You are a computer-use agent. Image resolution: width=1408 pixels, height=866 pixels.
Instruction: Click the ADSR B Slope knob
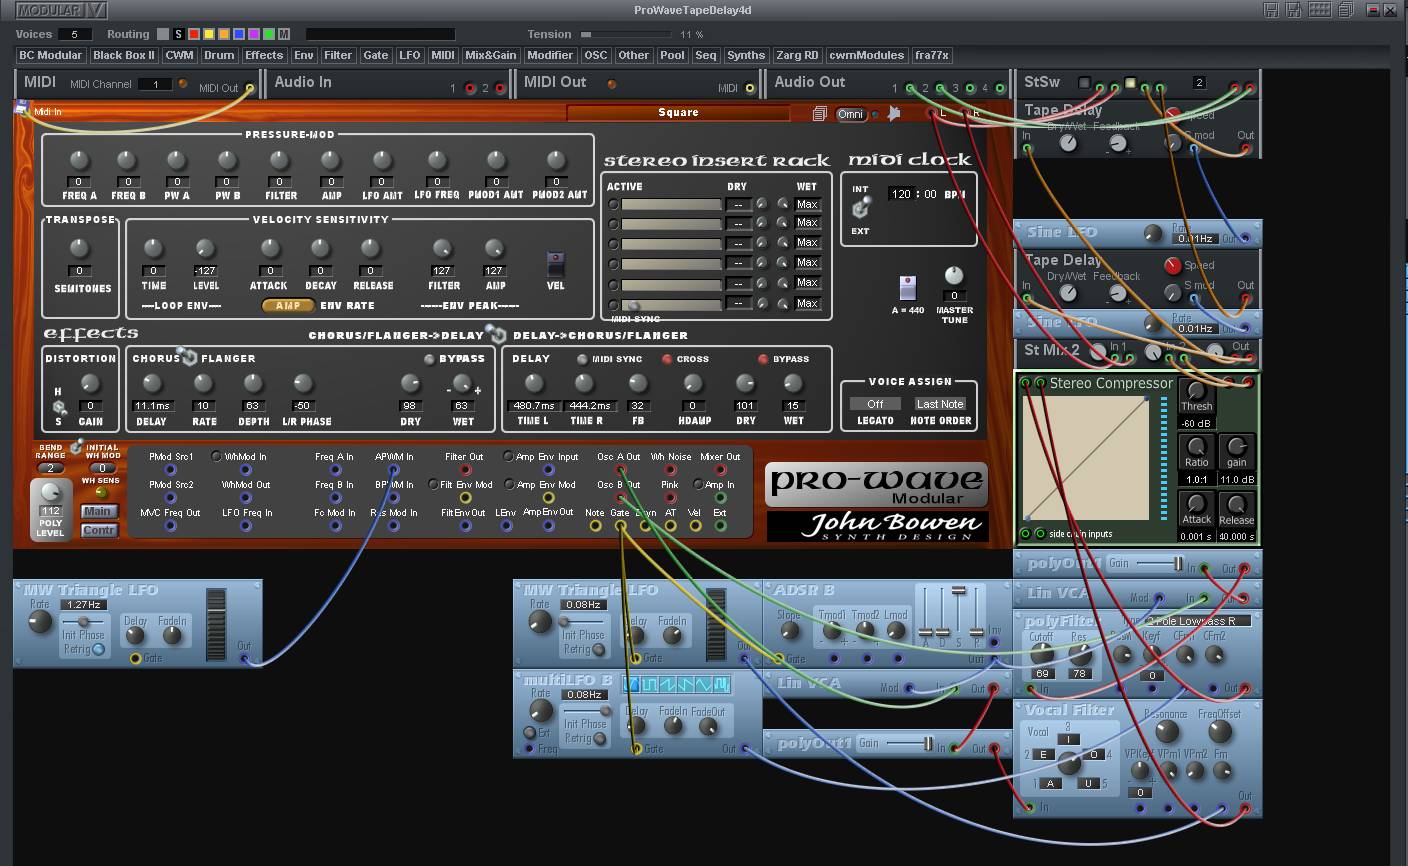(x=789, y=631)
